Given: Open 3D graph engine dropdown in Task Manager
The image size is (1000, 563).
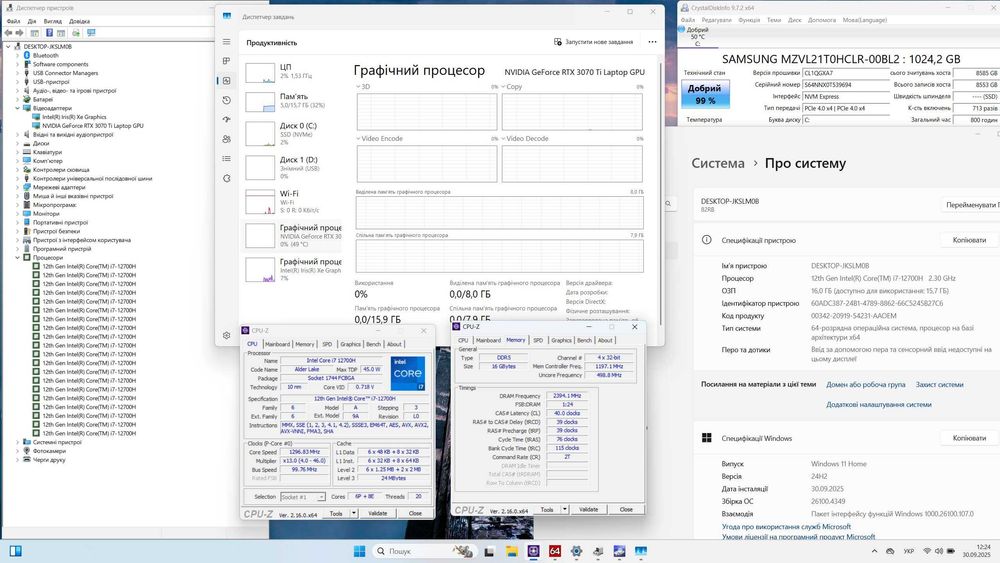Looking at the screenshot, I should coord(358,87).
